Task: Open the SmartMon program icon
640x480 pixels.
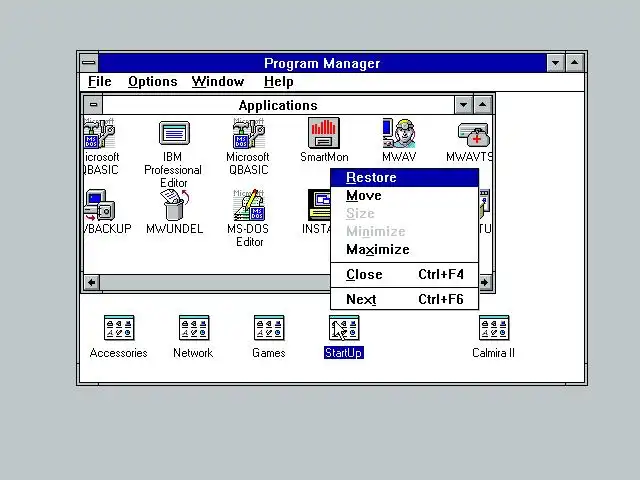Action: (x=324, y=133)
